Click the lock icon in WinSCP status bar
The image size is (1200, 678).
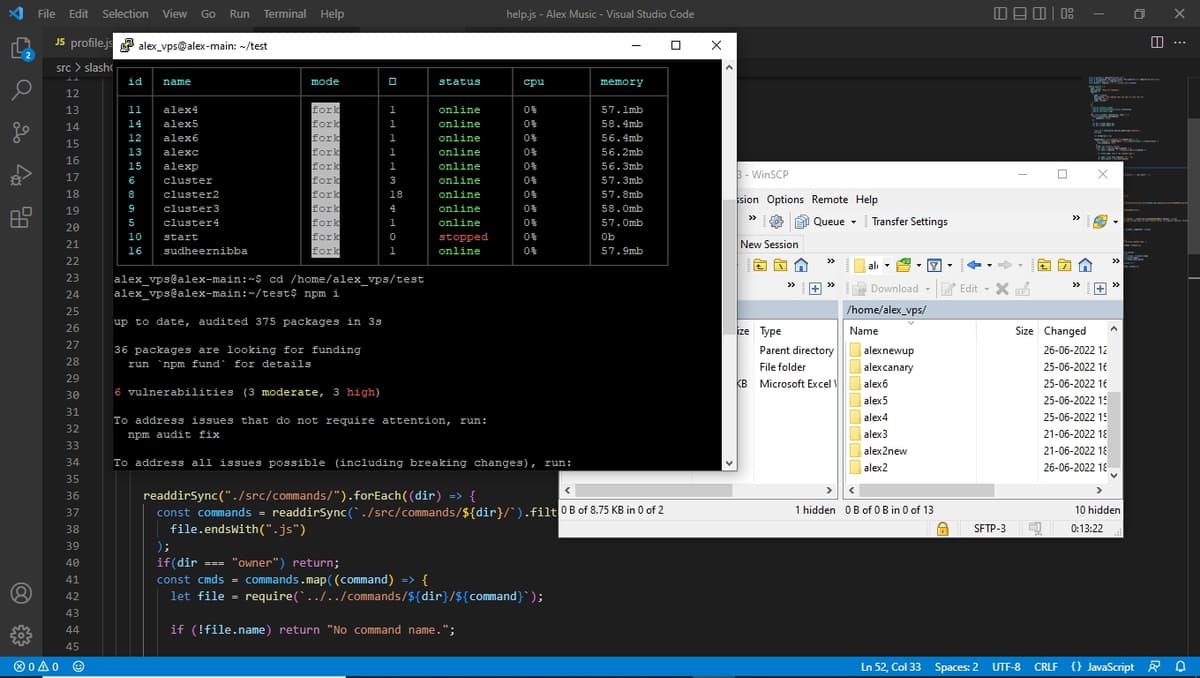[x=942, y=528]
